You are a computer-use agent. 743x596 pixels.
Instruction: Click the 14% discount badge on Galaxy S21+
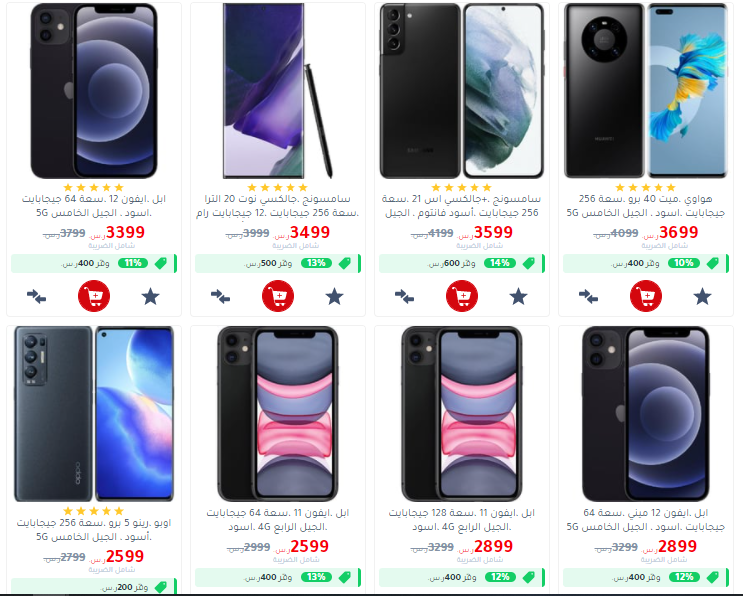[x=499, y=263]
